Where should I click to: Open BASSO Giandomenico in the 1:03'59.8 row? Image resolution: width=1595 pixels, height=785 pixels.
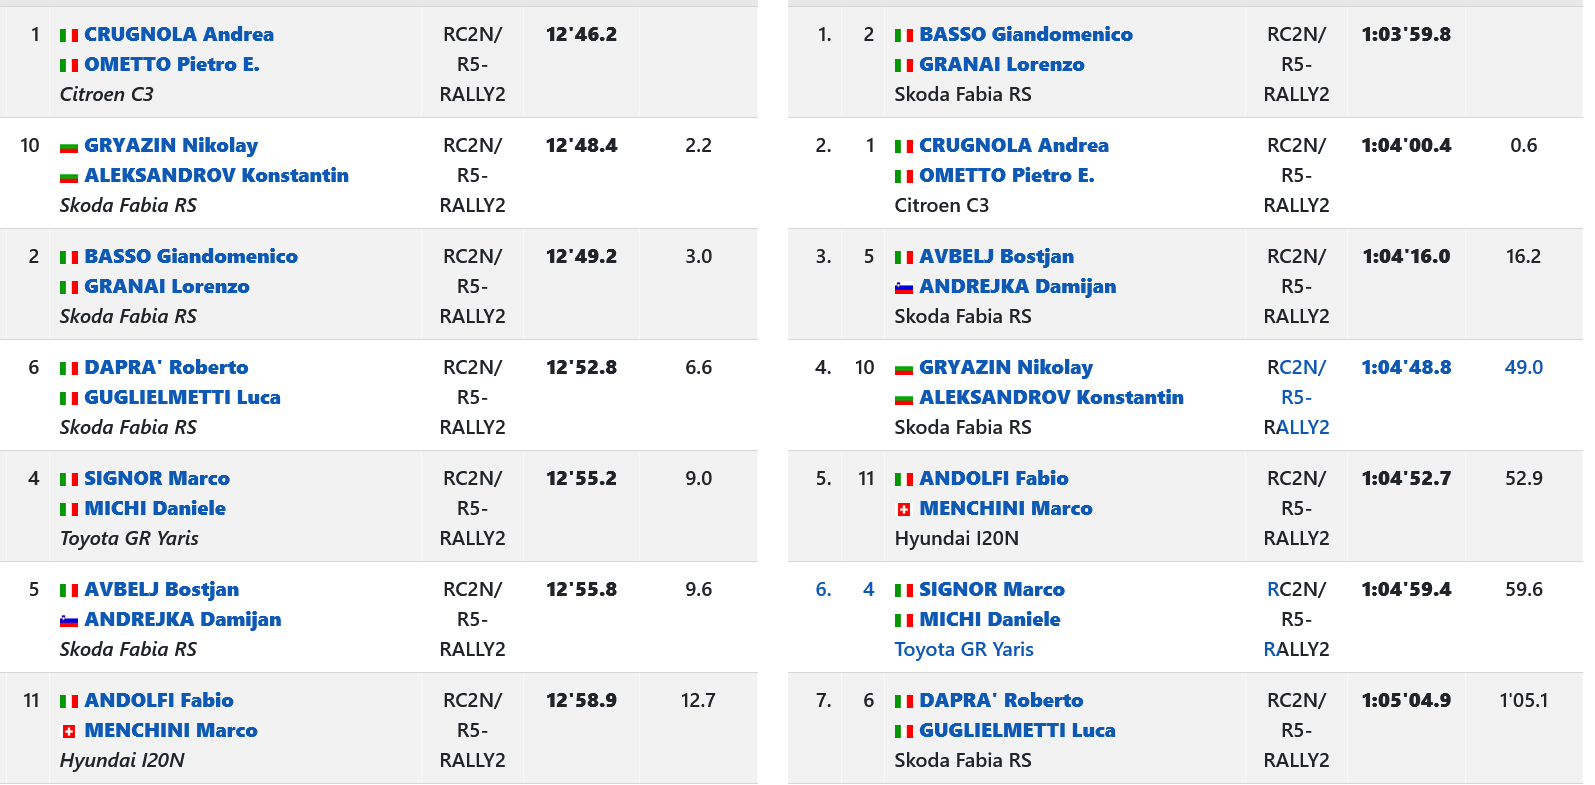(x=1026, y=34)
